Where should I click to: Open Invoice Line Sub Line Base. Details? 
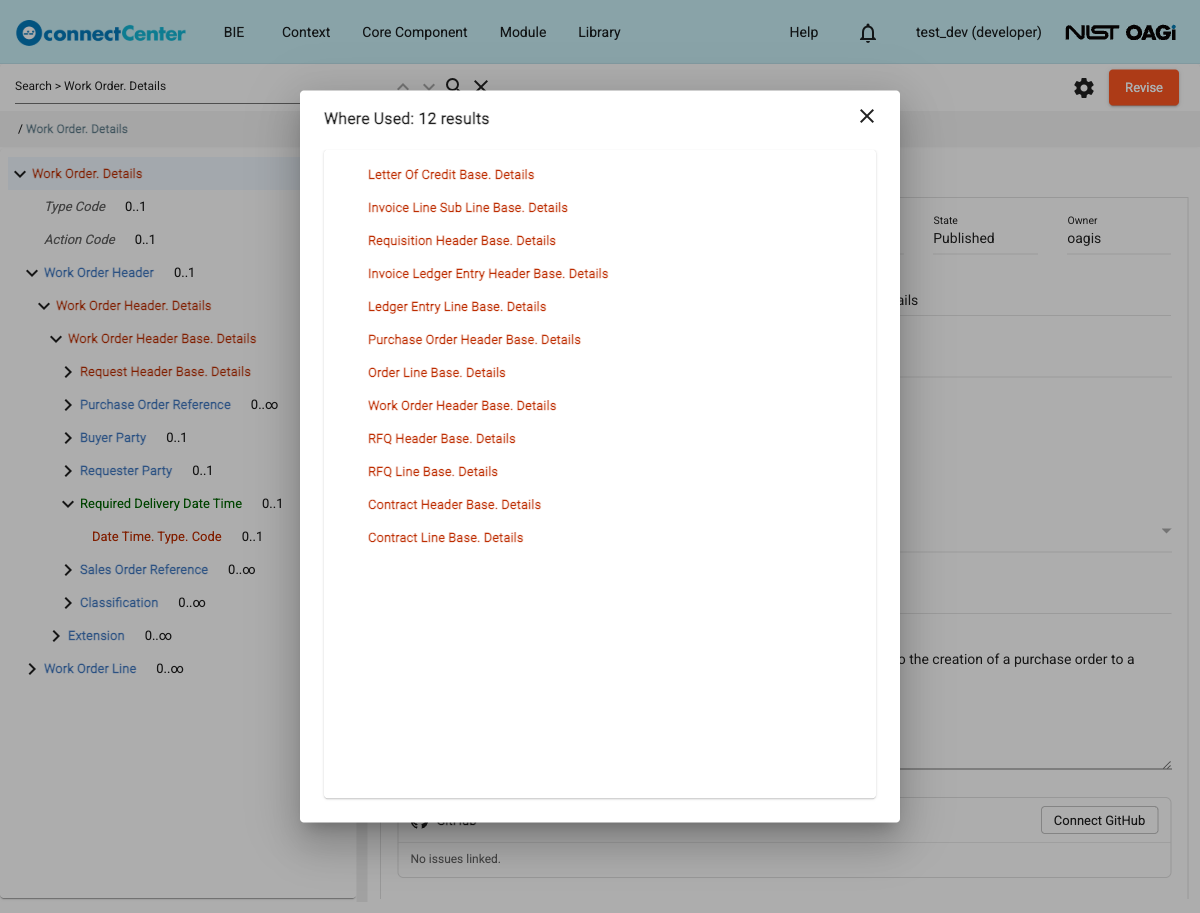click(x=468, y=208)
